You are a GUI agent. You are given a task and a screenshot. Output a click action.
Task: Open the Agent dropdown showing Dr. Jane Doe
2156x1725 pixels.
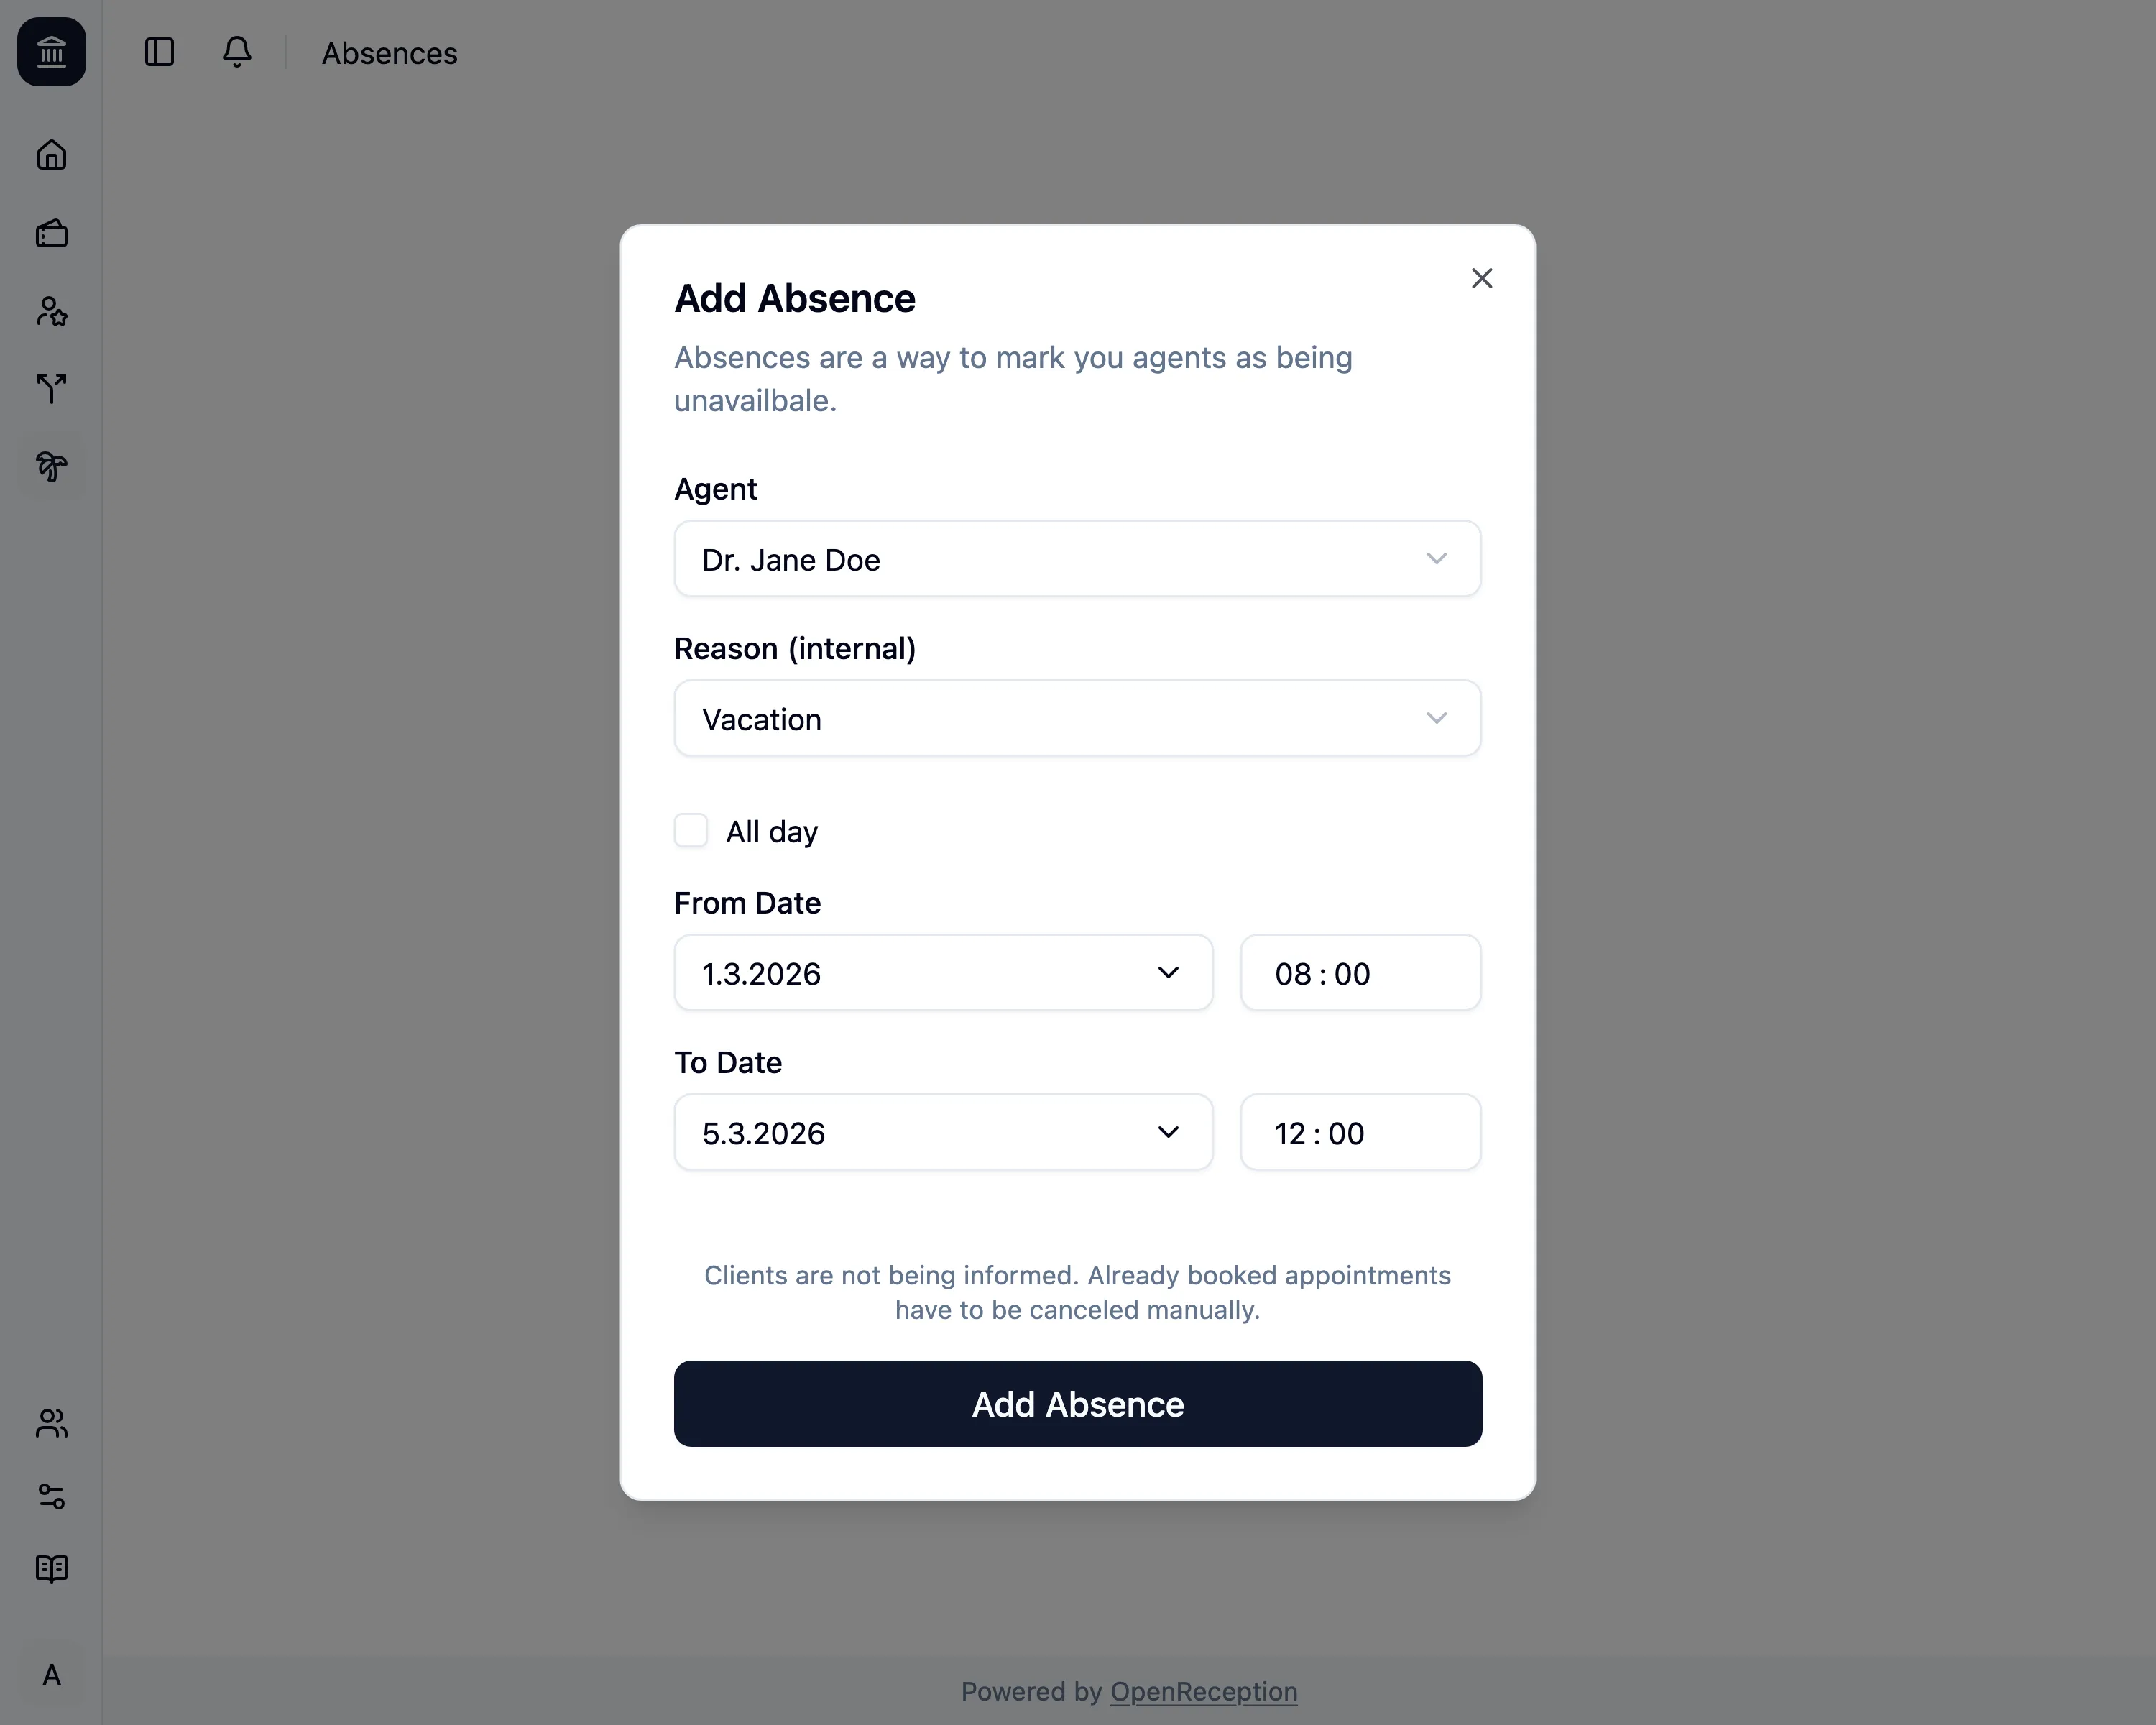[x=1077, y=559]
